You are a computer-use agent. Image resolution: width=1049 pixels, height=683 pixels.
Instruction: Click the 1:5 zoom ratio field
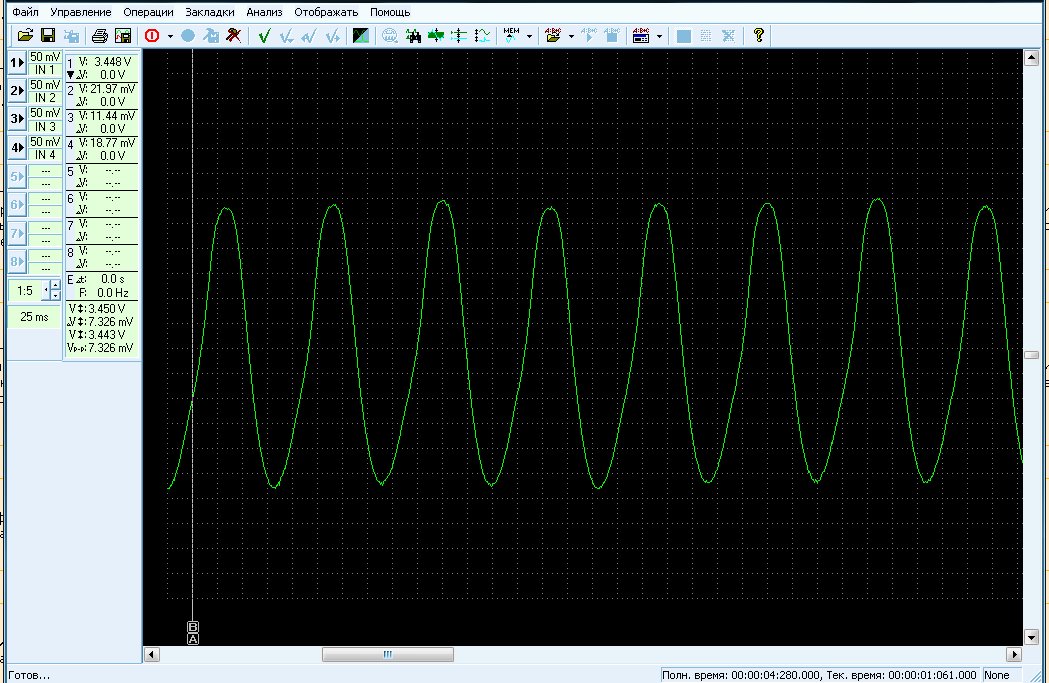coord(25,291)
